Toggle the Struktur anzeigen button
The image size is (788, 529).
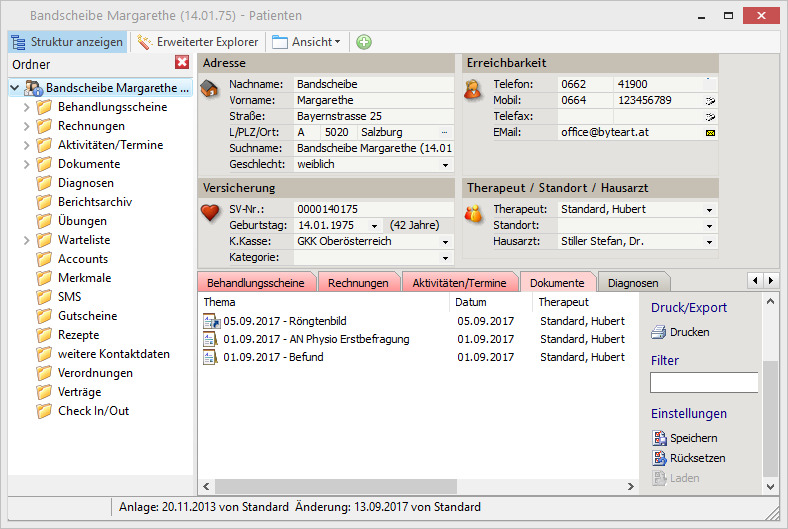(x=68, y=42)
